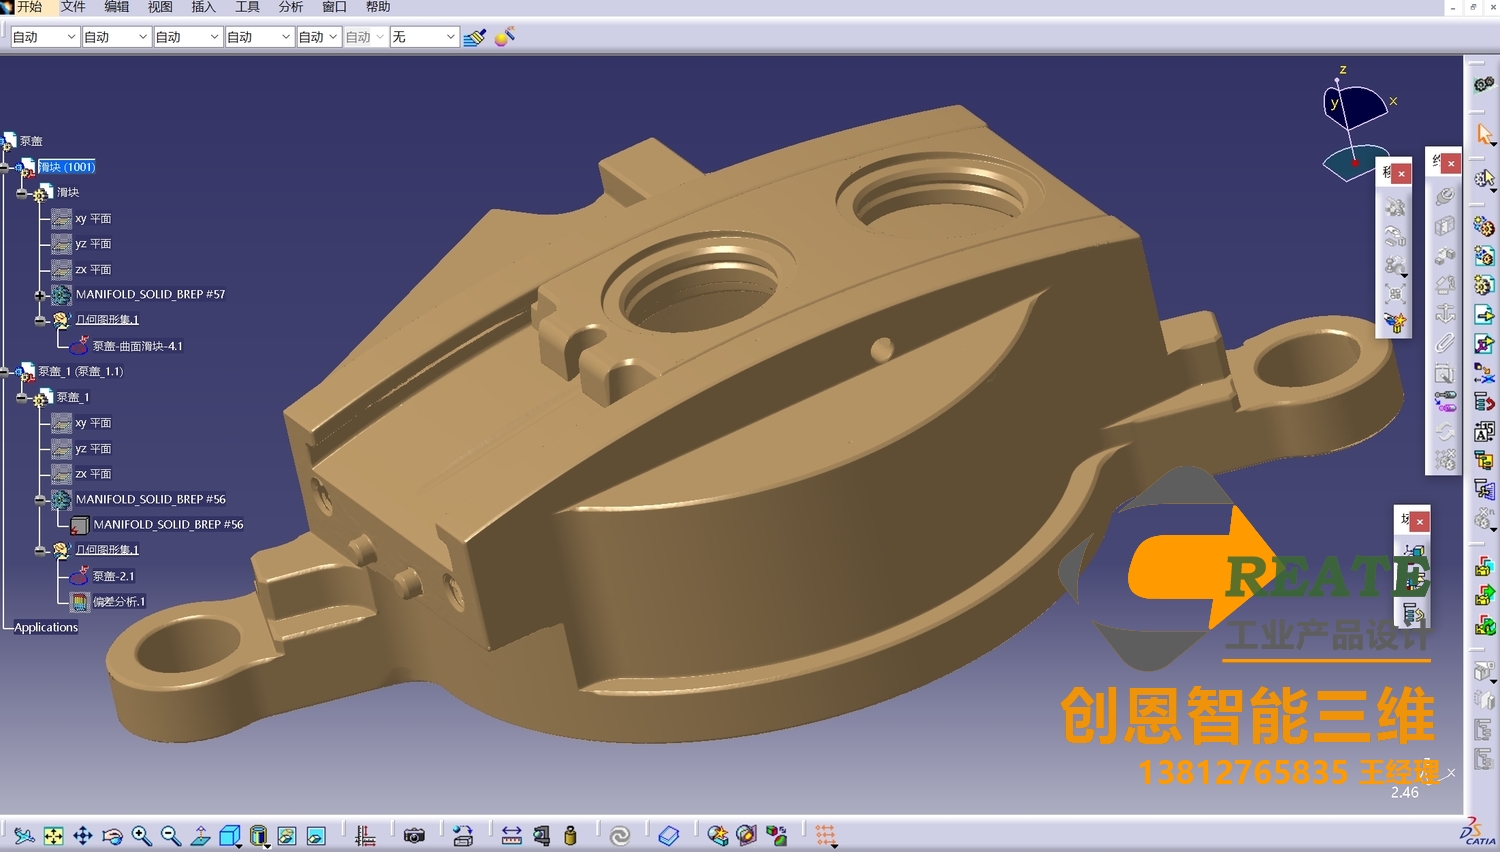
Task: Select the Pan view tool
Action: 83,836
